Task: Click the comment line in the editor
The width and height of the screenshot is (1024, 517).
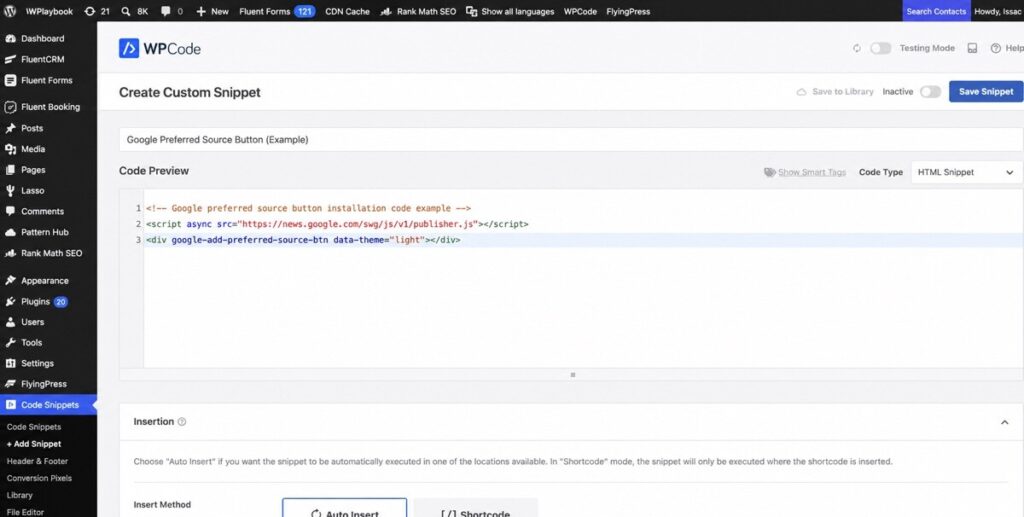Action: click(x=308, y=208)
